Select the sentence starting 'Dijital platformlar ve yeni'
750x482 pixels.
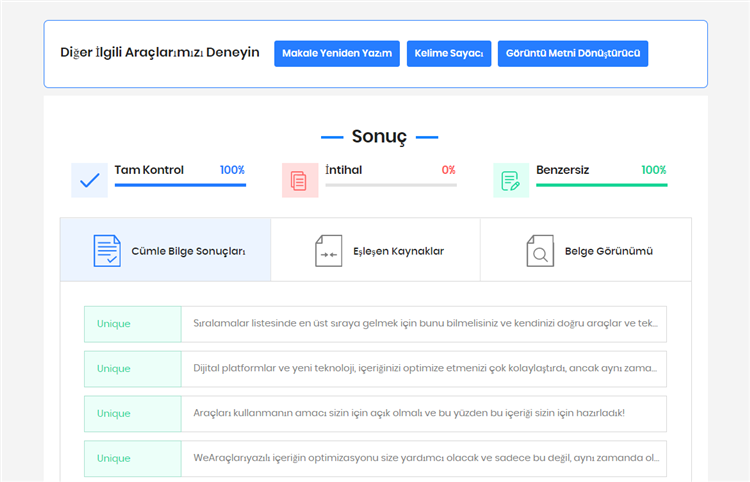pyautogui.click(x=425, y=369)
